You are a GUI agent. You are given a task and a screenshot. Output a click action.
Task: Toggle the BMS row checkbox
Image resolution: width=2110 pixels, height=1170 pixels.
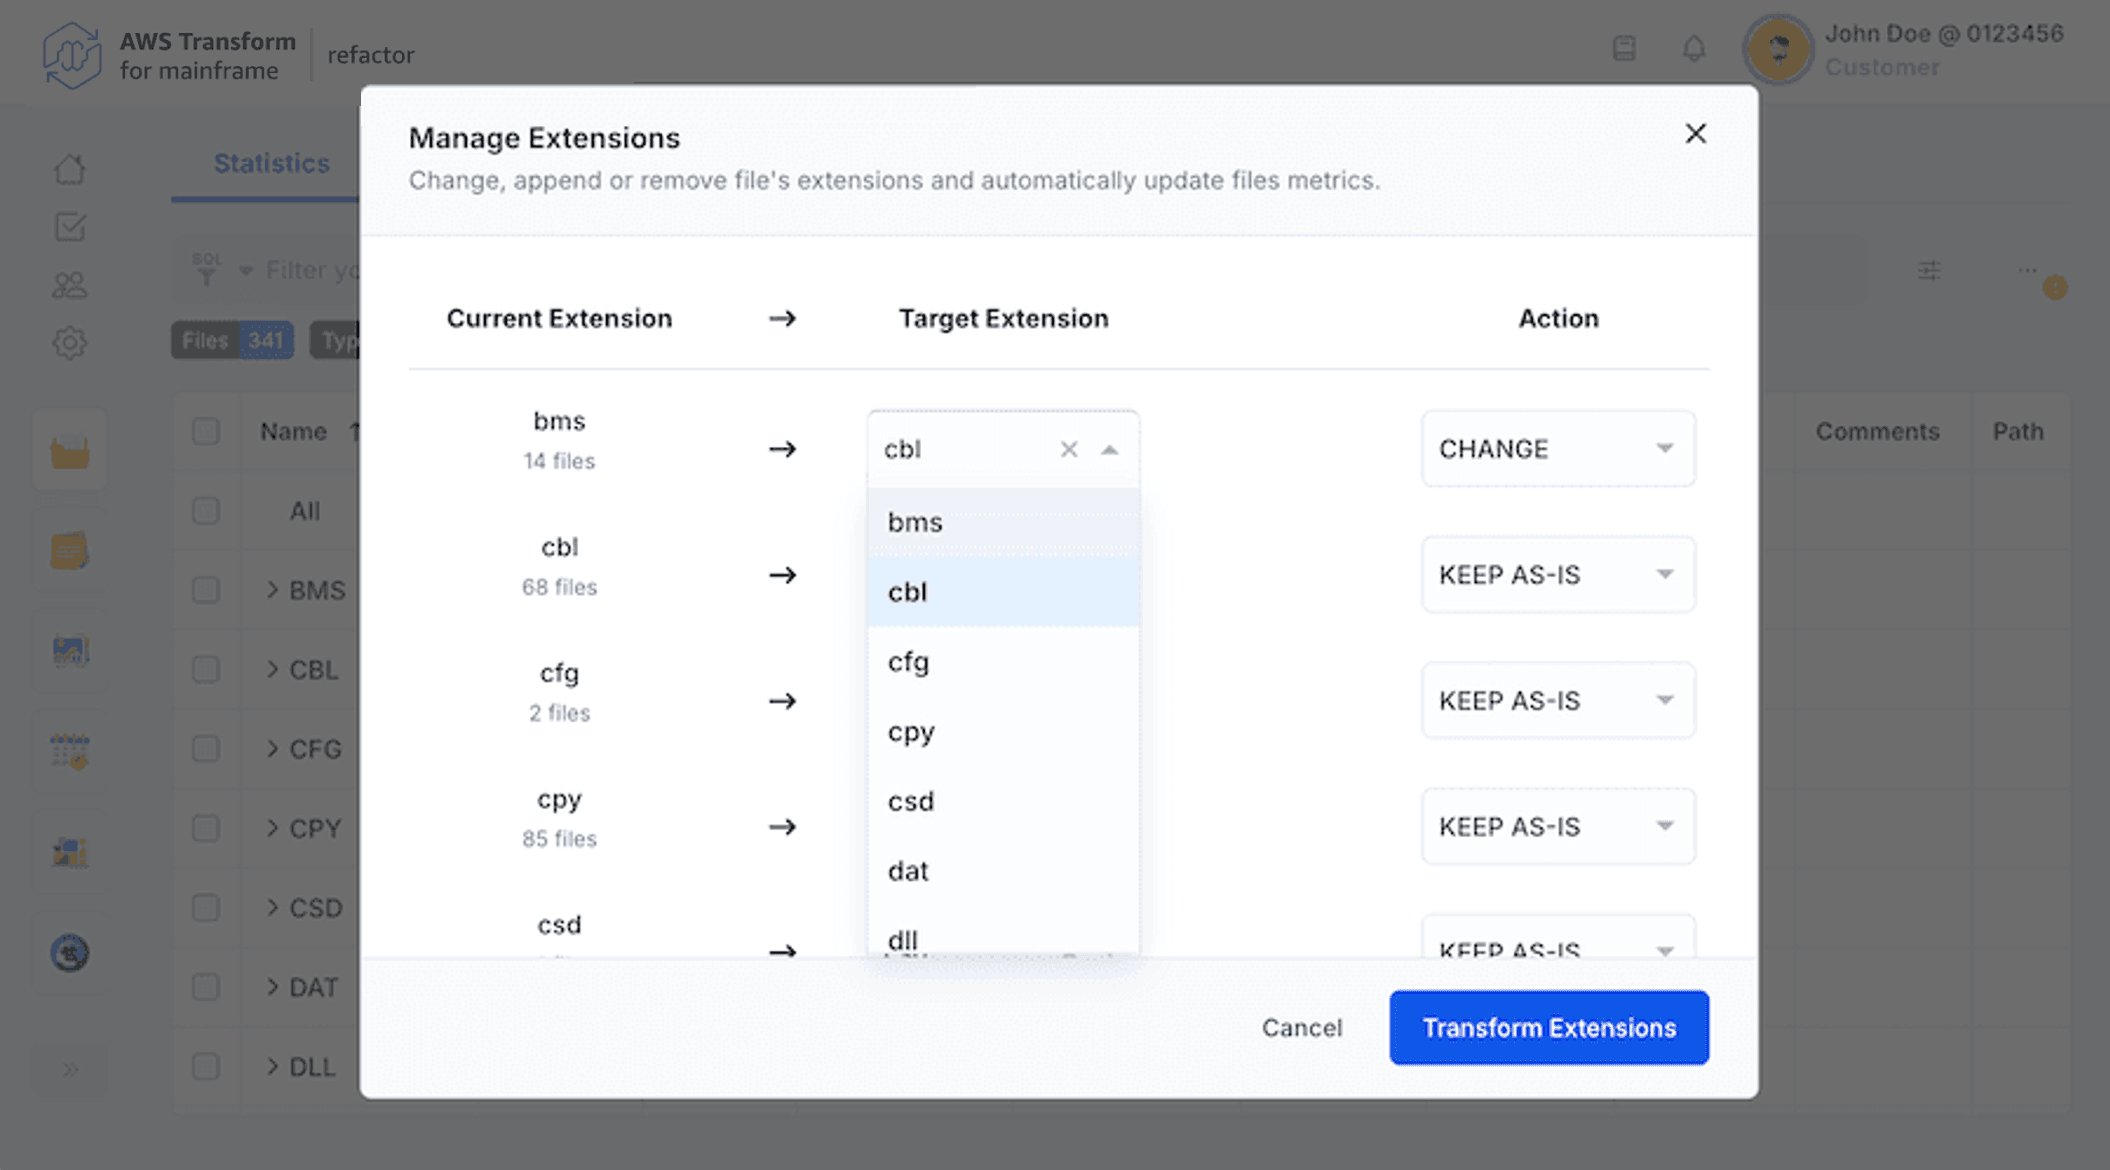coord(206,590)
